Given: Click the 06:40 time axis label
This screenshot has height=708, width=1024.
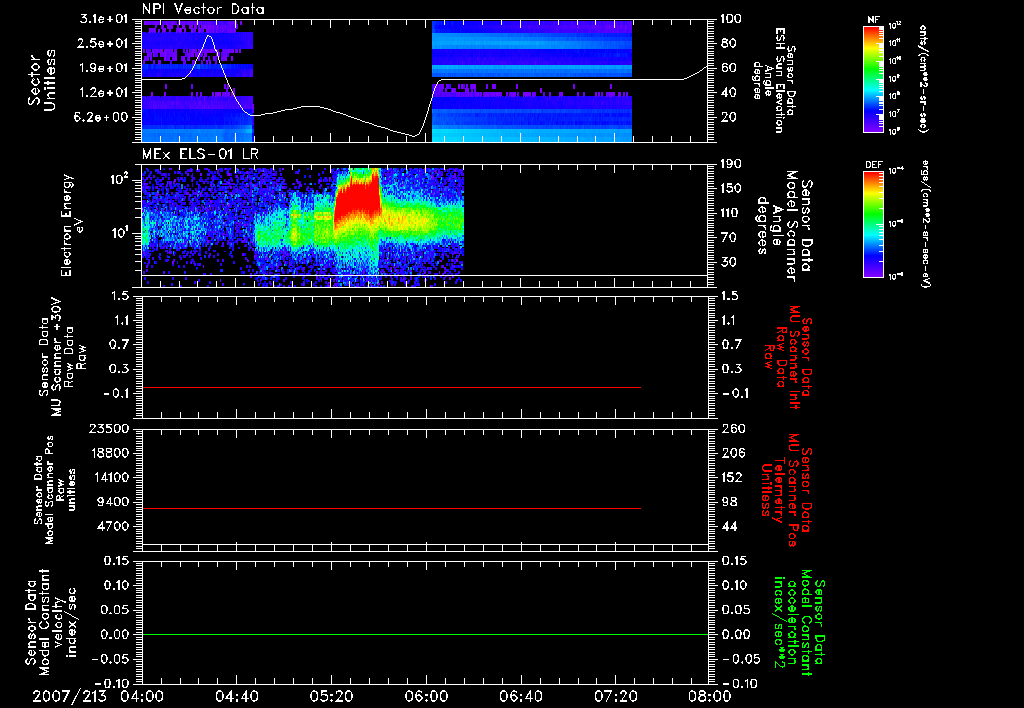Looking at the screenshot, I should [x=520, y=696].
